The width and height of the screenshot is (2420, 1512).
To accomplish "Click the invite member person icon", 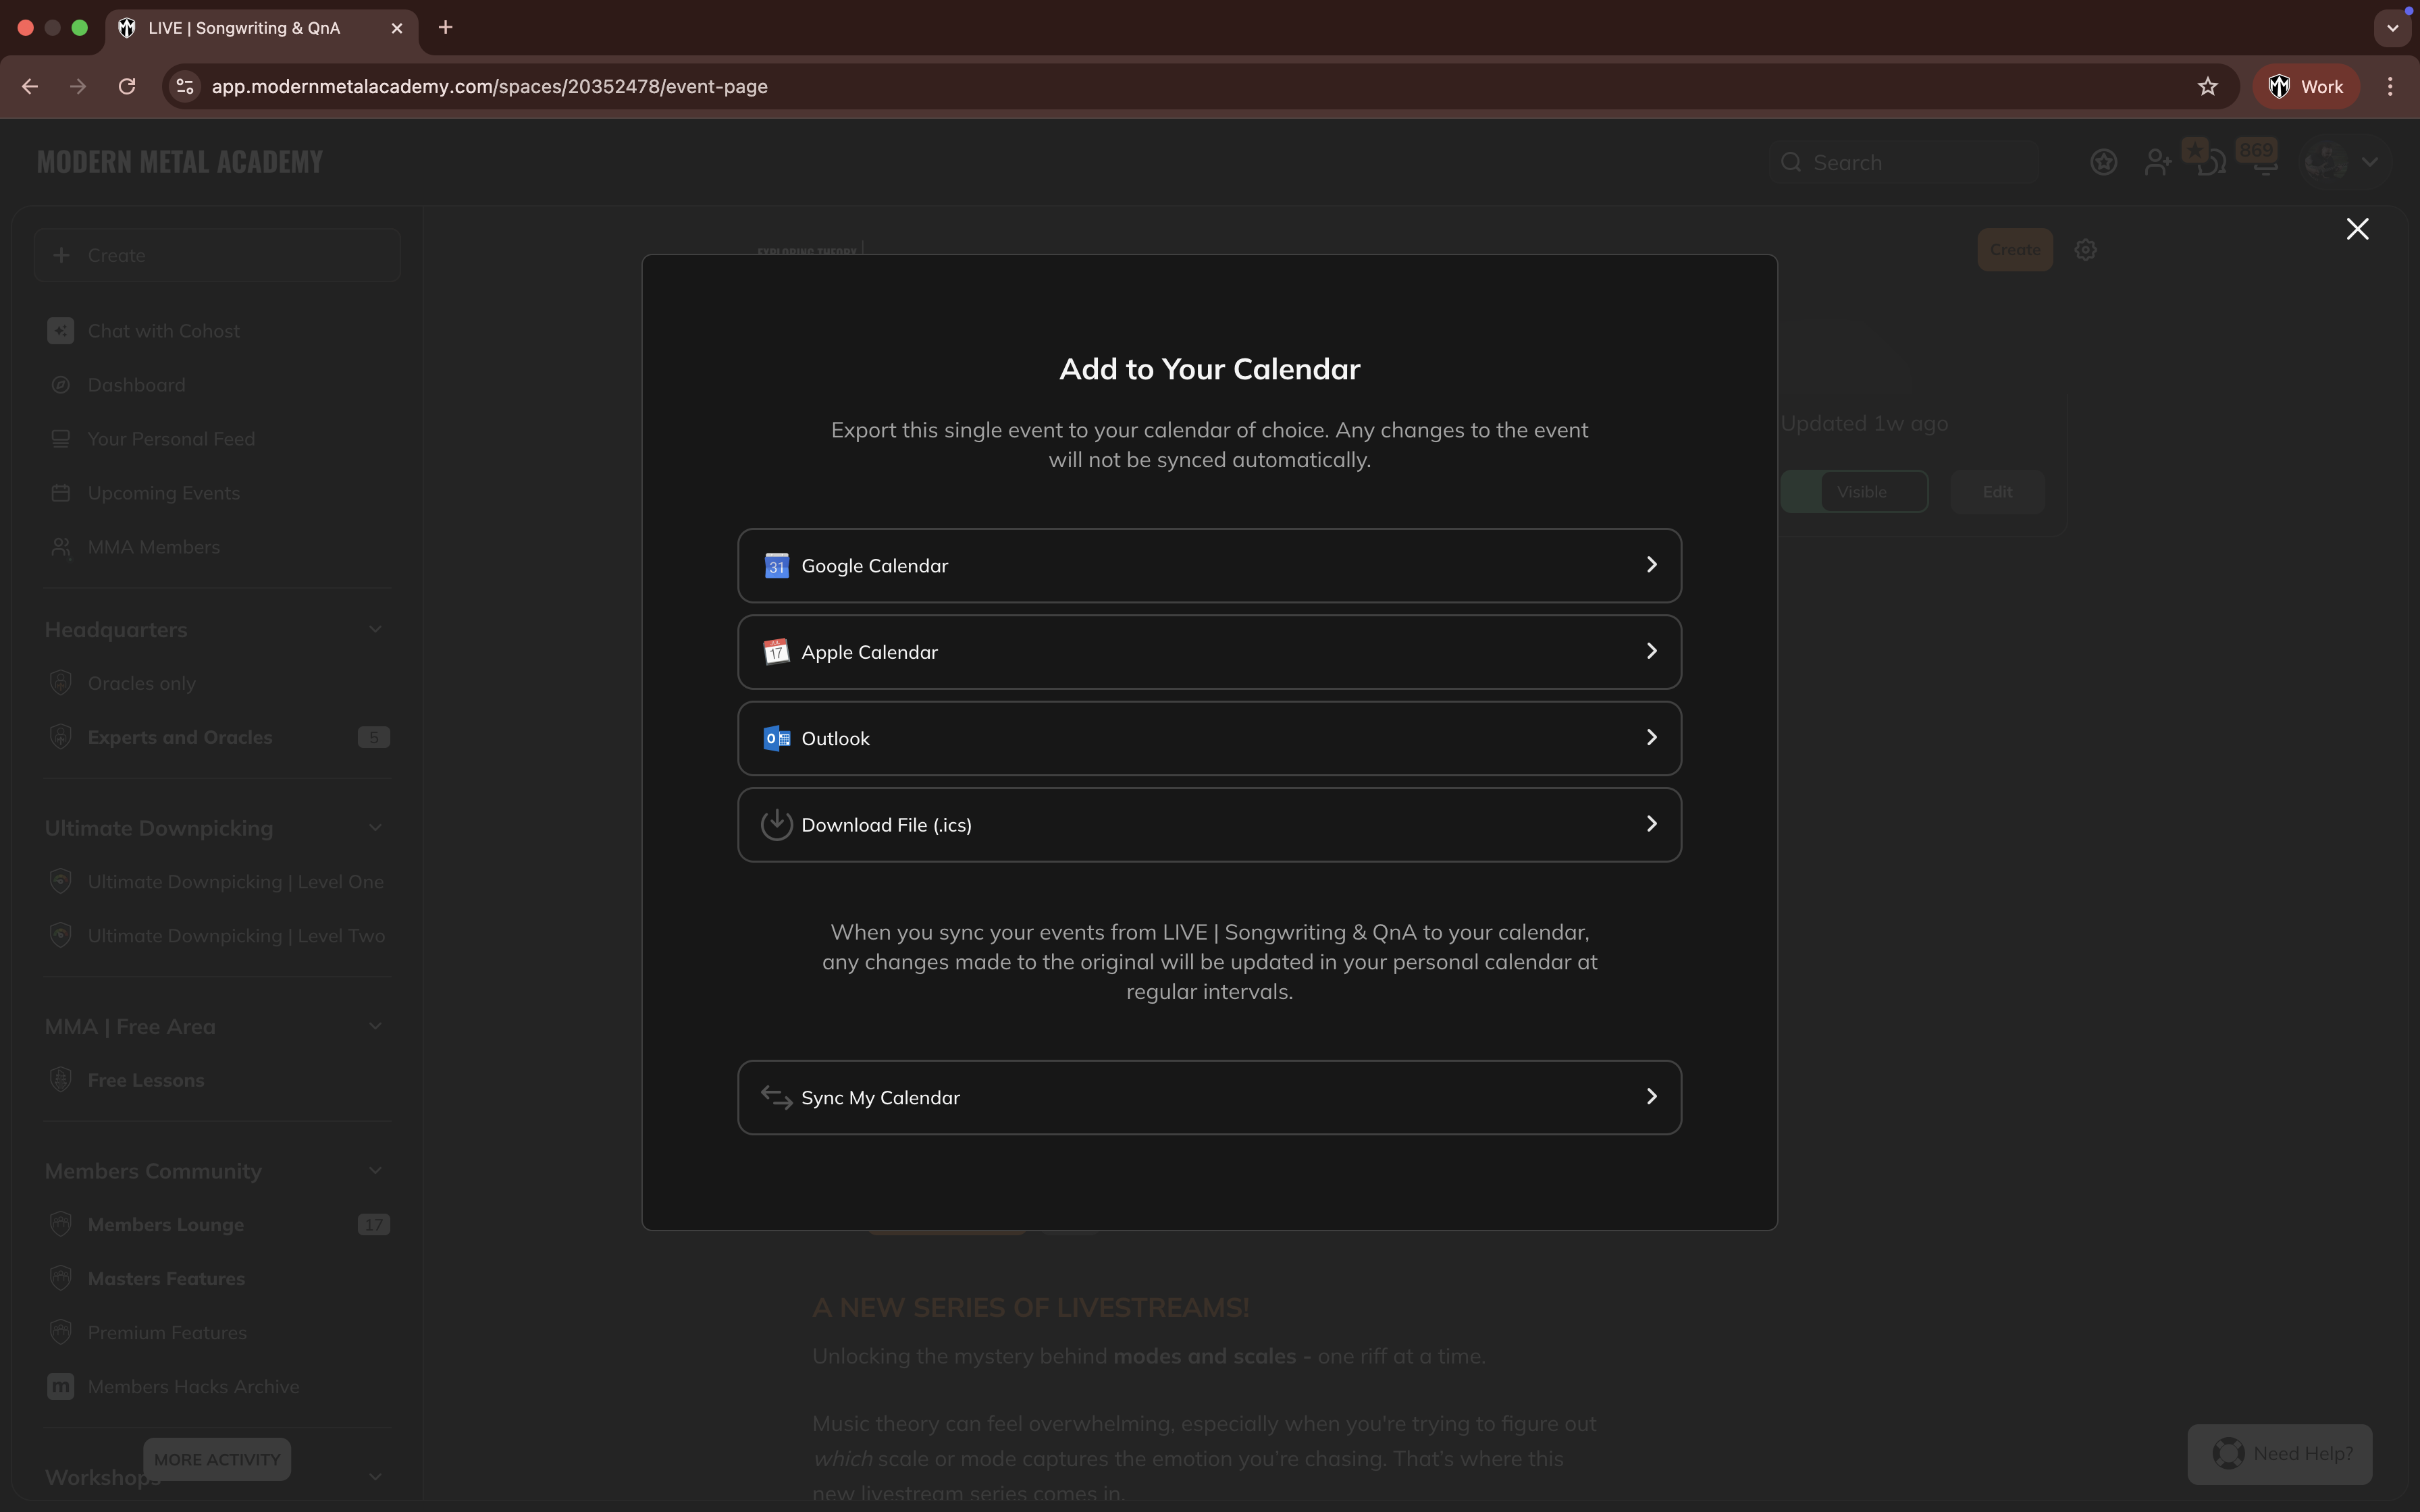I will [2157, 161].
